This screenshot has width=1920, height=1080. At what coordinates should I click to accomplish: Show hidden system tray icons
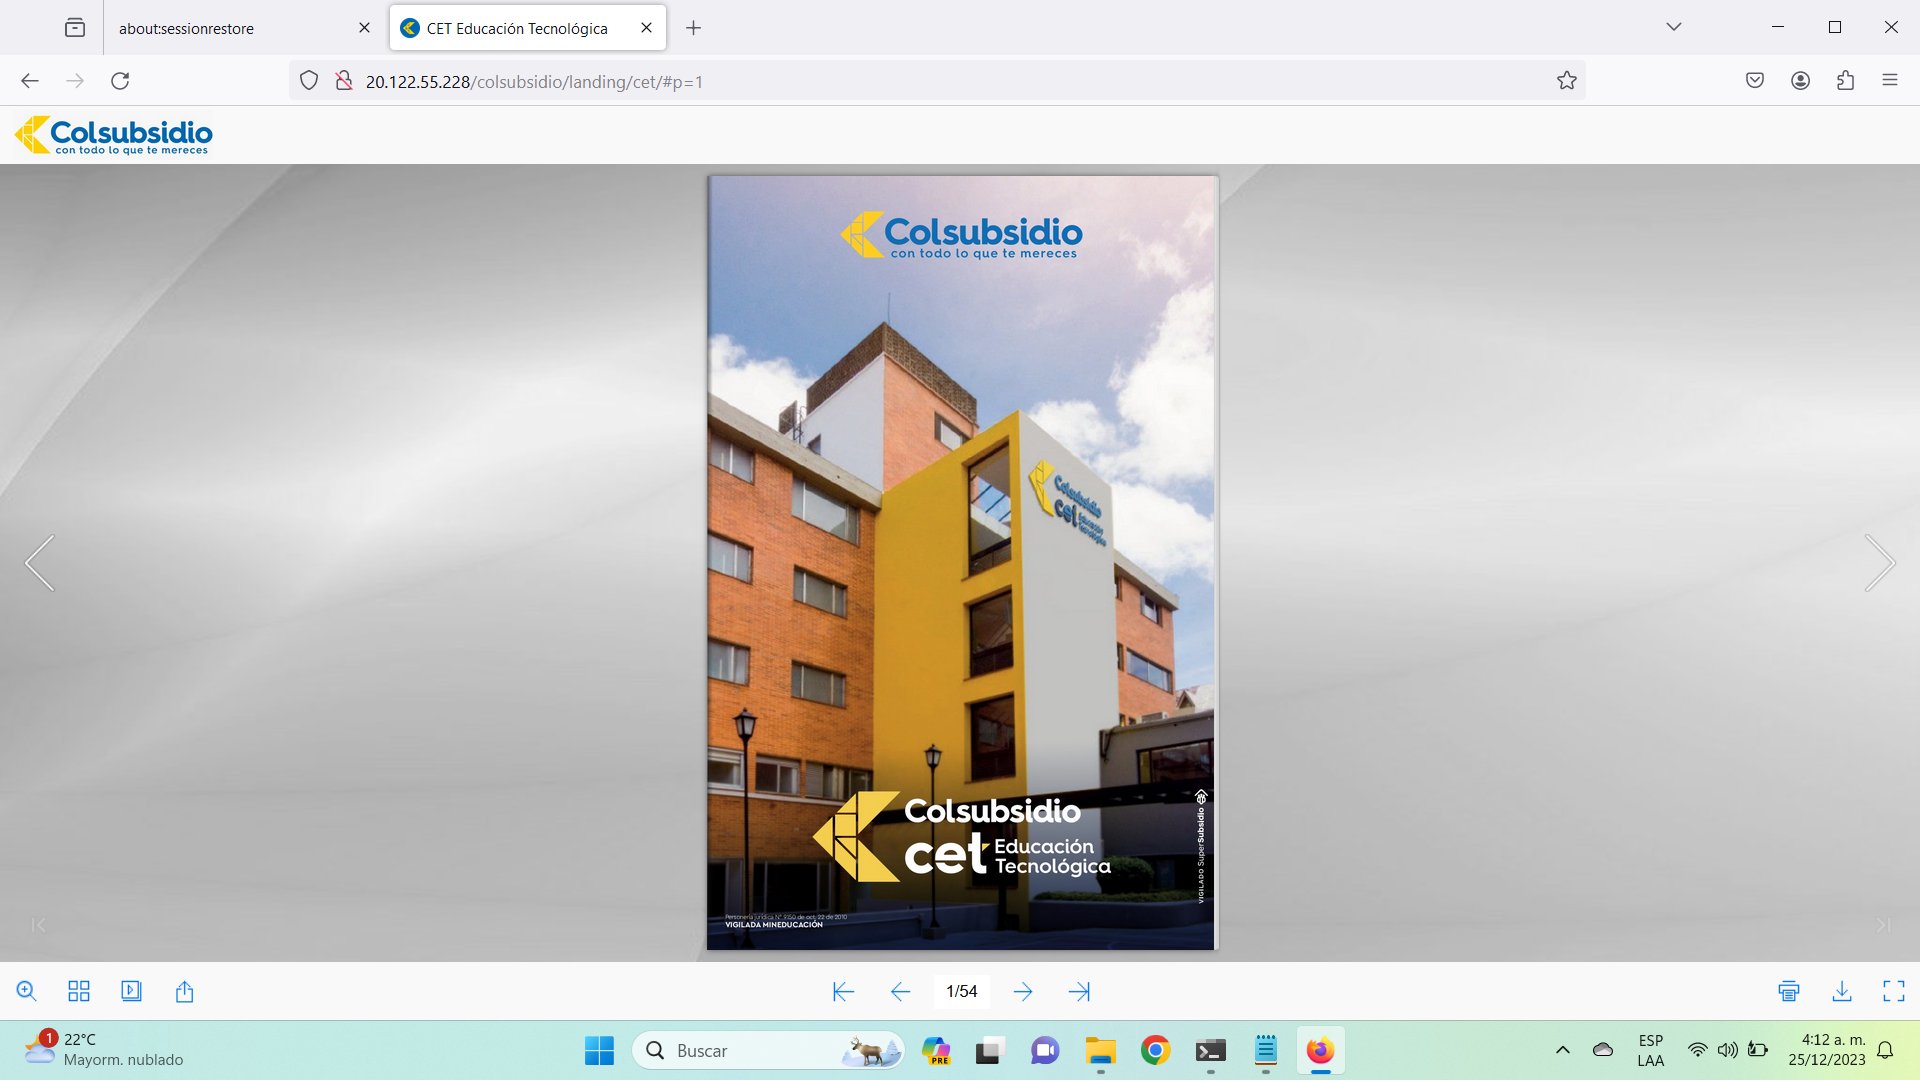coord(1562,1050)
